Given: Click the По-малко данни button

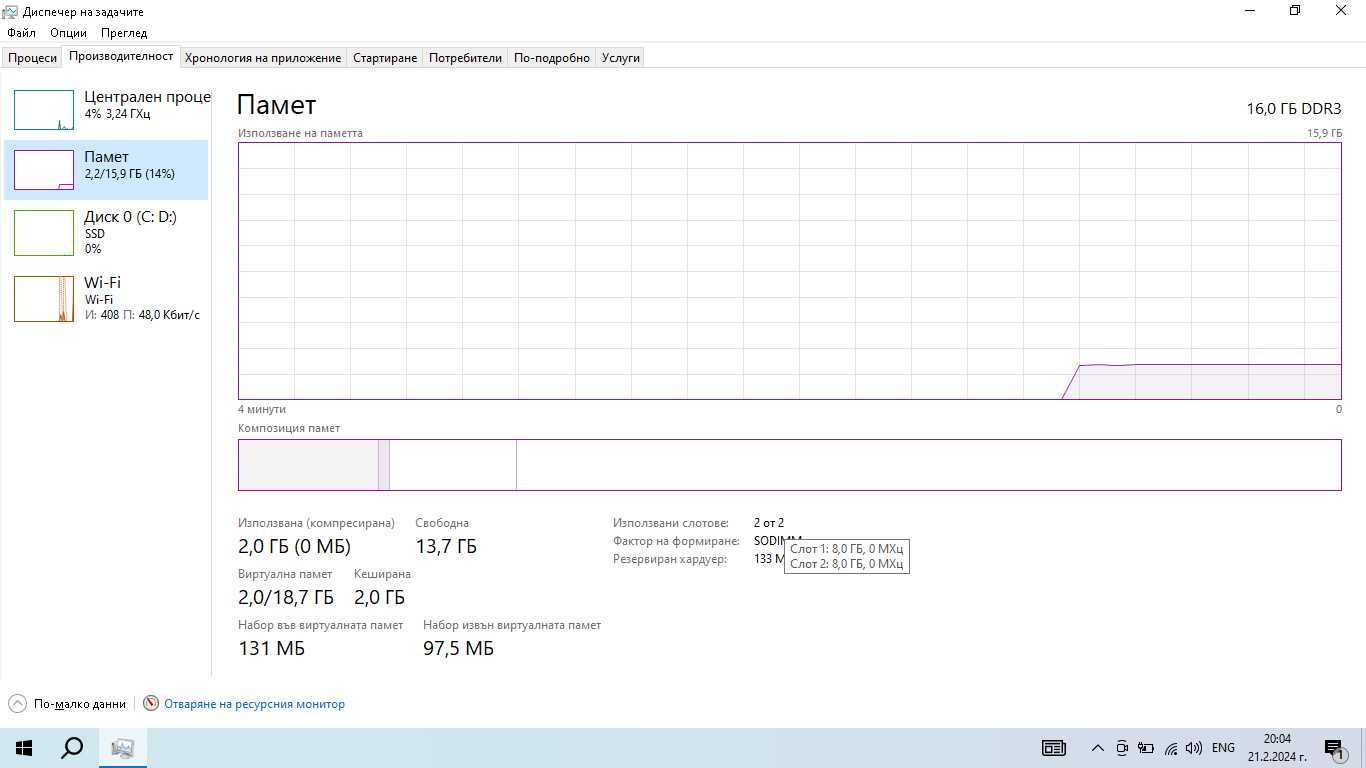Looking at the screenshot, I should 68,703.
